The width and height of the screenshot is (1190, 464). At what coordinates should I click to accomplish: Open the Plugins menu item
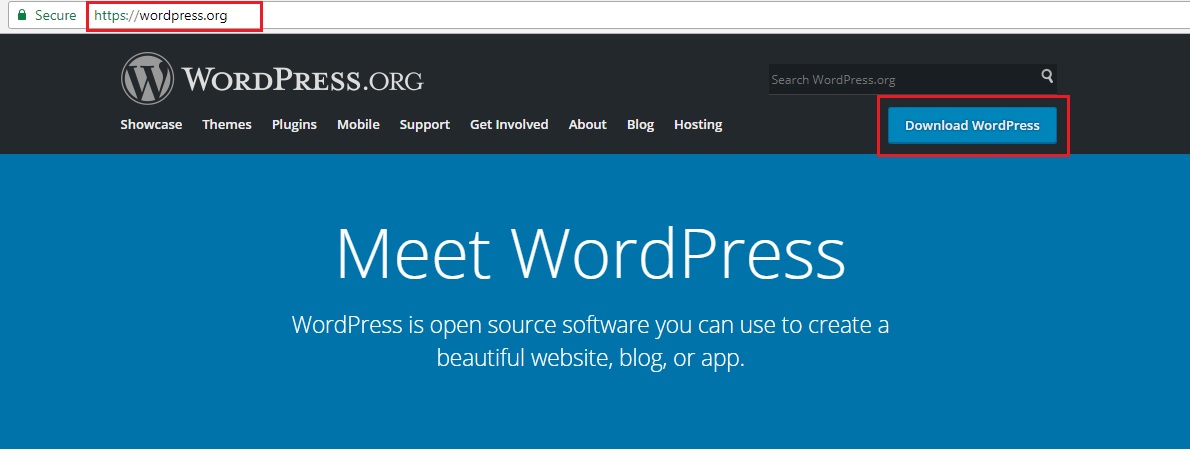click(294, 125)
